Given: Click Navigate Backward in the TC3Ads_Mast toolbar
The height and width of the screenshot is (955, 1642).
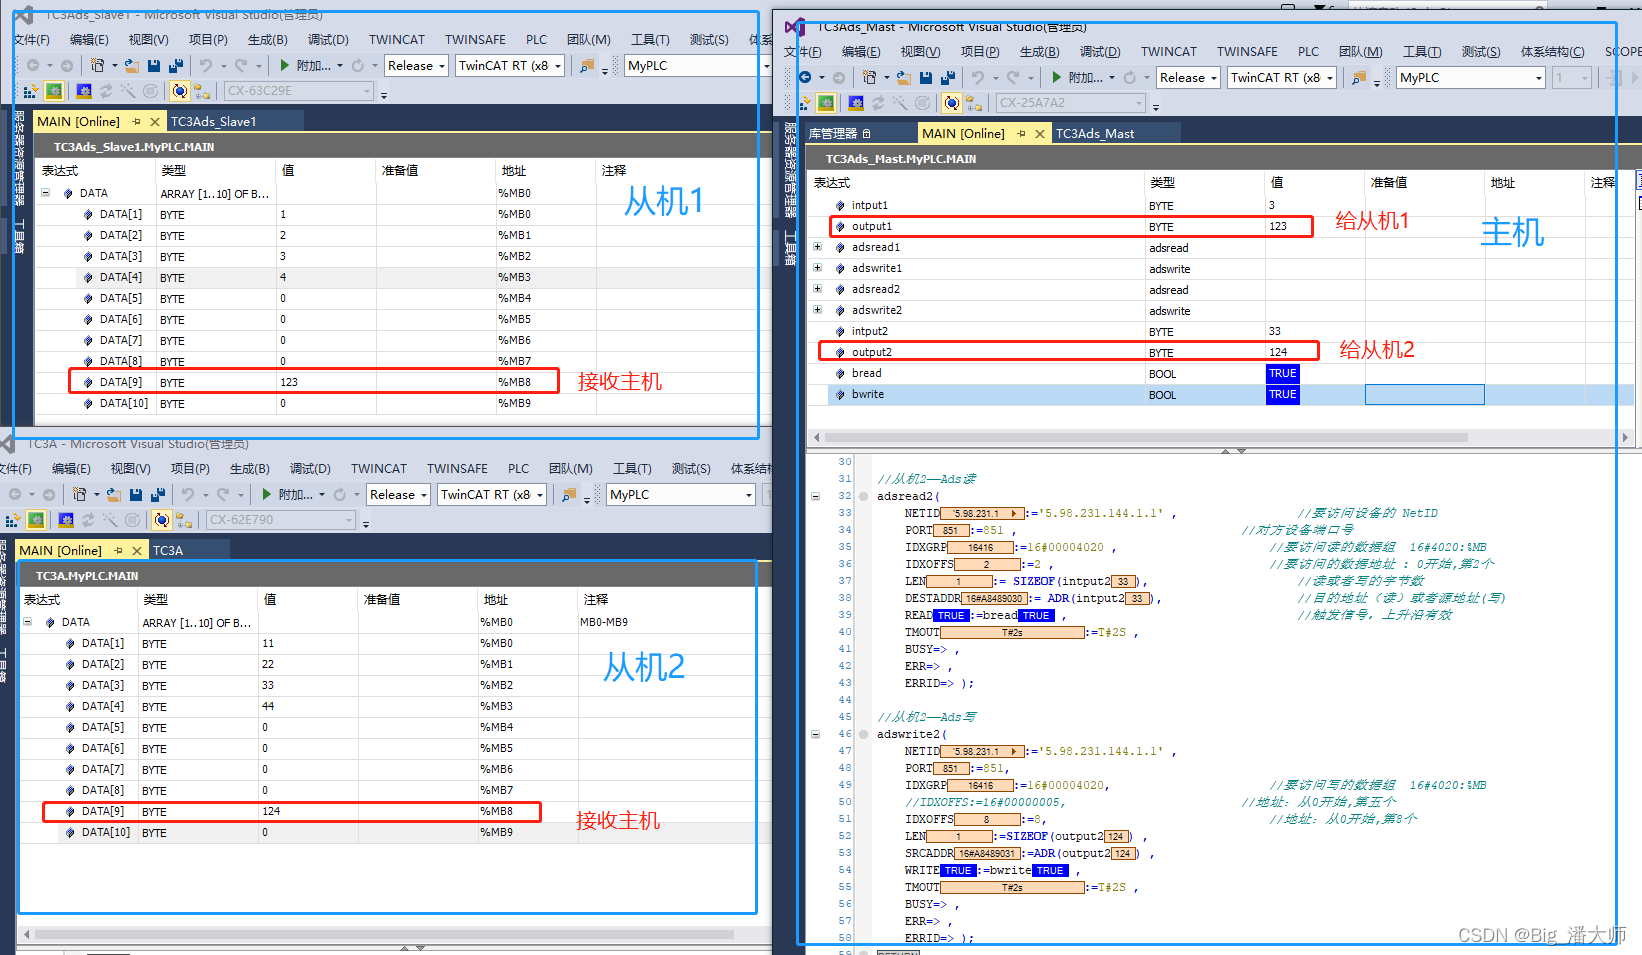Looking at the screenshot, I should pyautogui.click(x=805, y=78).
